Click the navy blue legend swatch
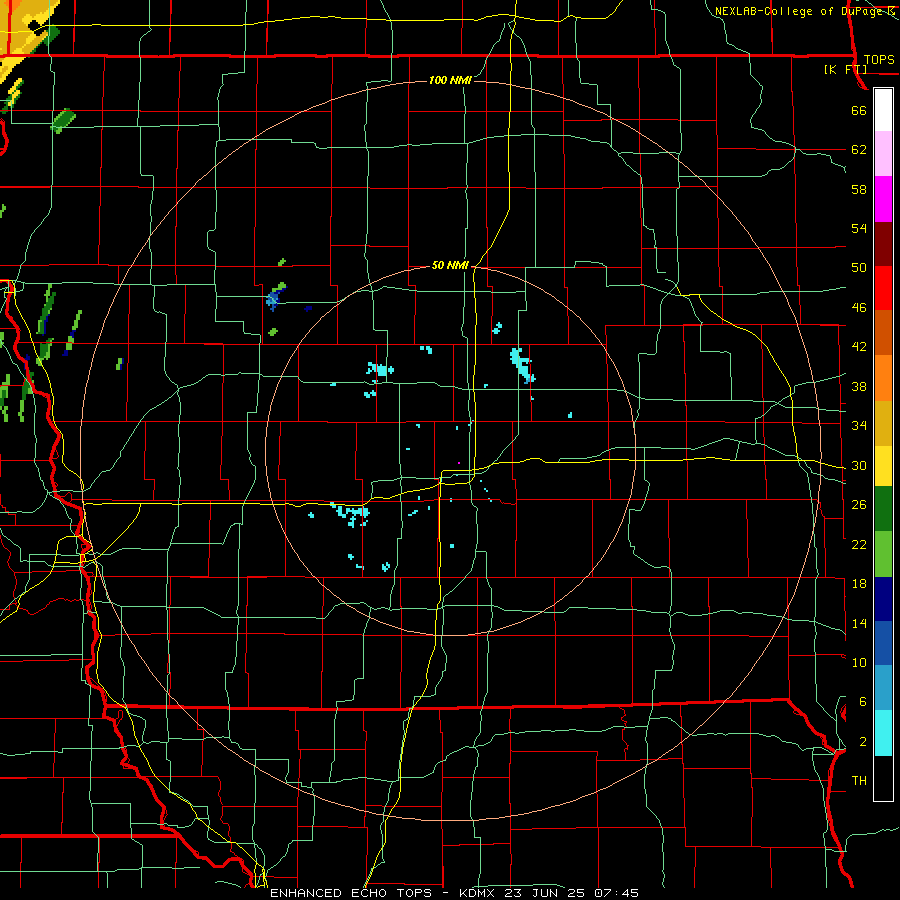The width and height of the screenshot is (900, 900). pos(883,599)
